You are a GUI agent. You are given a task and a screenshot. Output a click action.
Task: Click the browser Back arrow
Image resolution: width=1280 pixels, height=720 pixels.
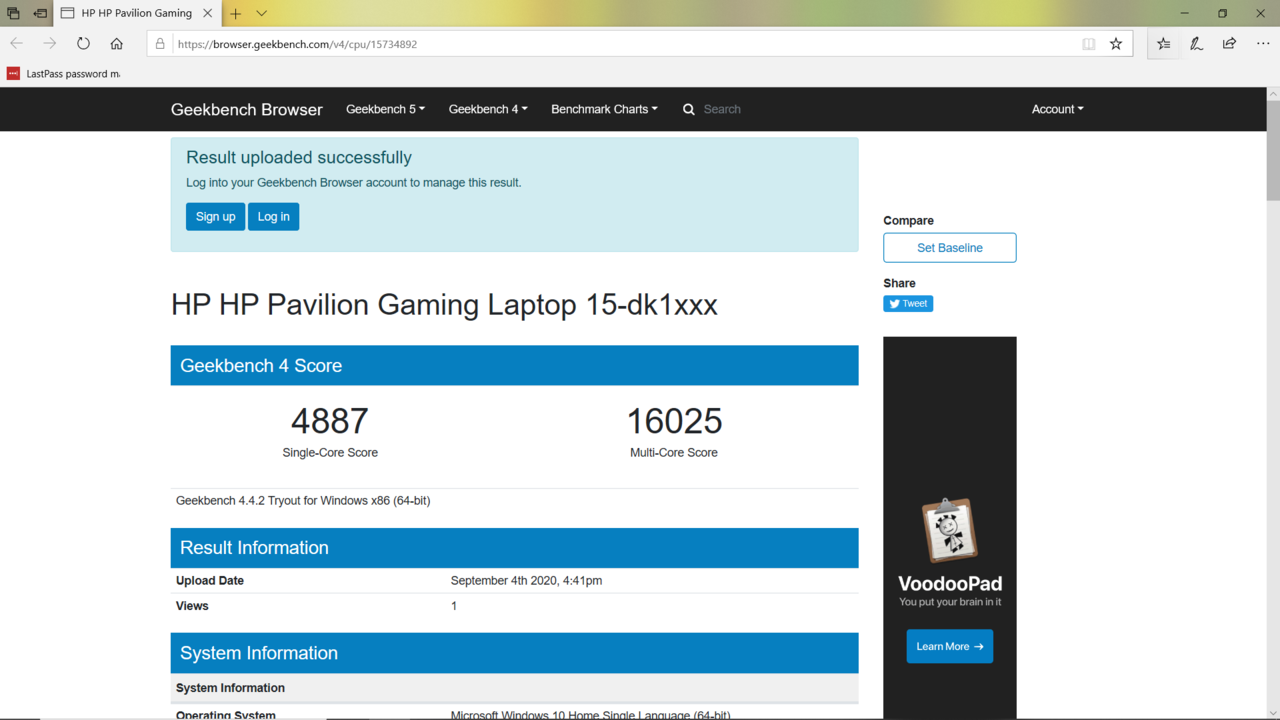point(16,44)
